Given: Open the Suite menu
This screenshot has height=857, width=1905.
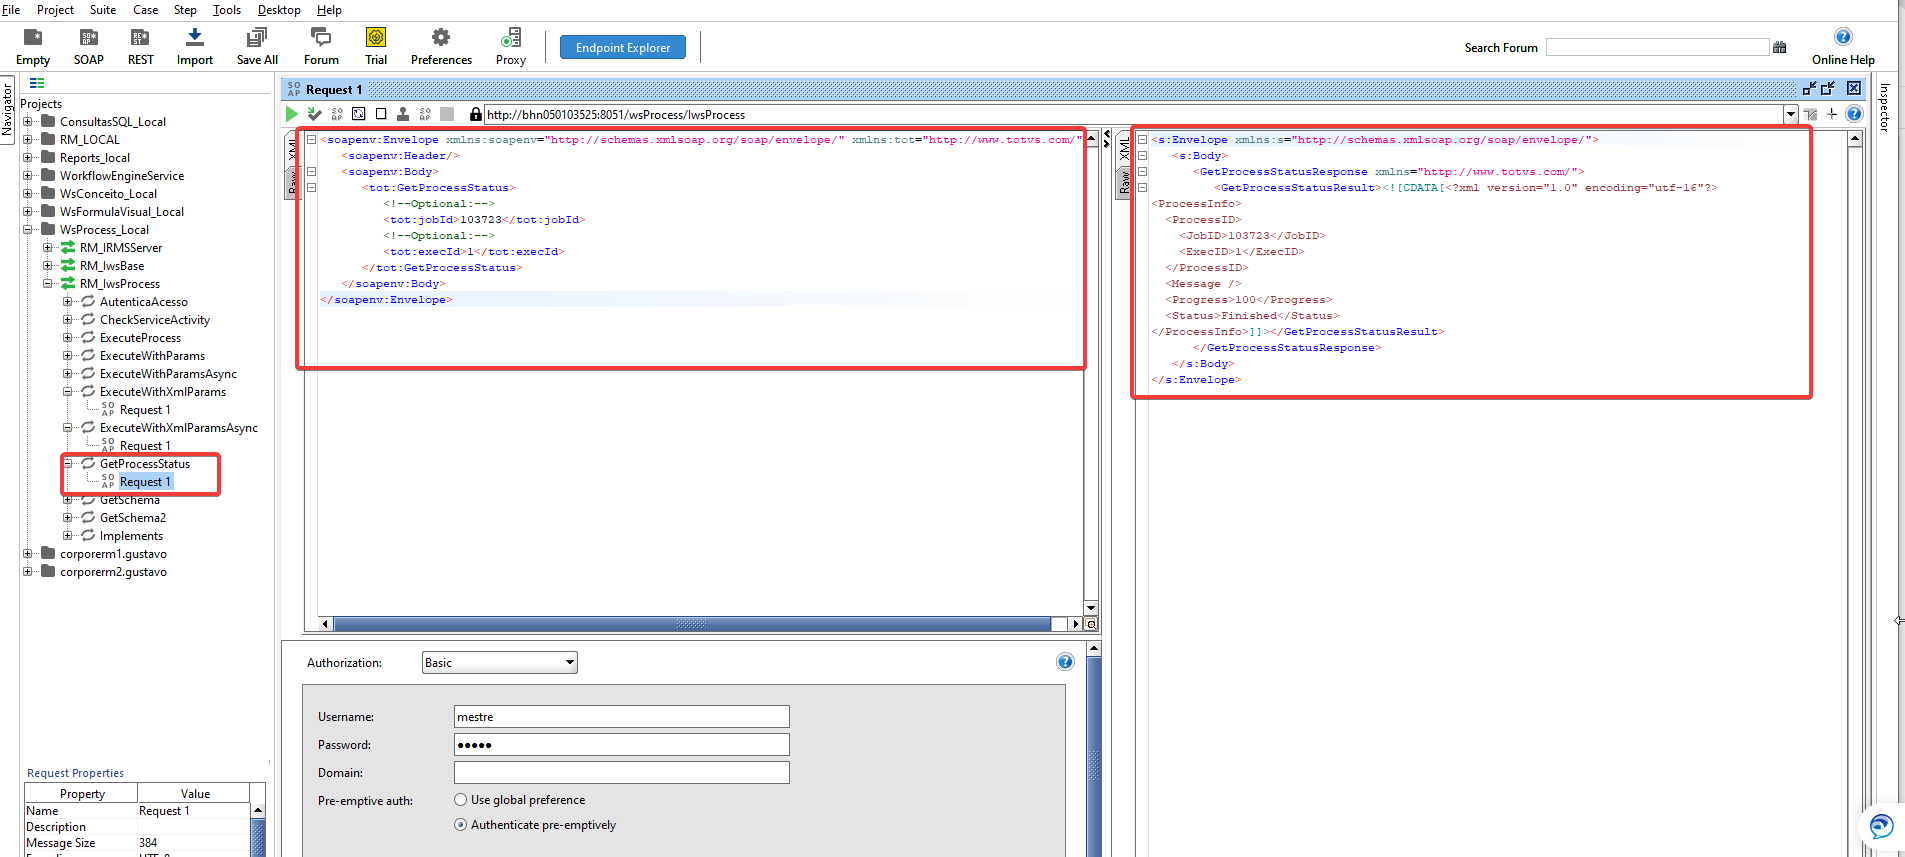Looking at the screenshot, I should pyautogui.click(x=103, y=10).
